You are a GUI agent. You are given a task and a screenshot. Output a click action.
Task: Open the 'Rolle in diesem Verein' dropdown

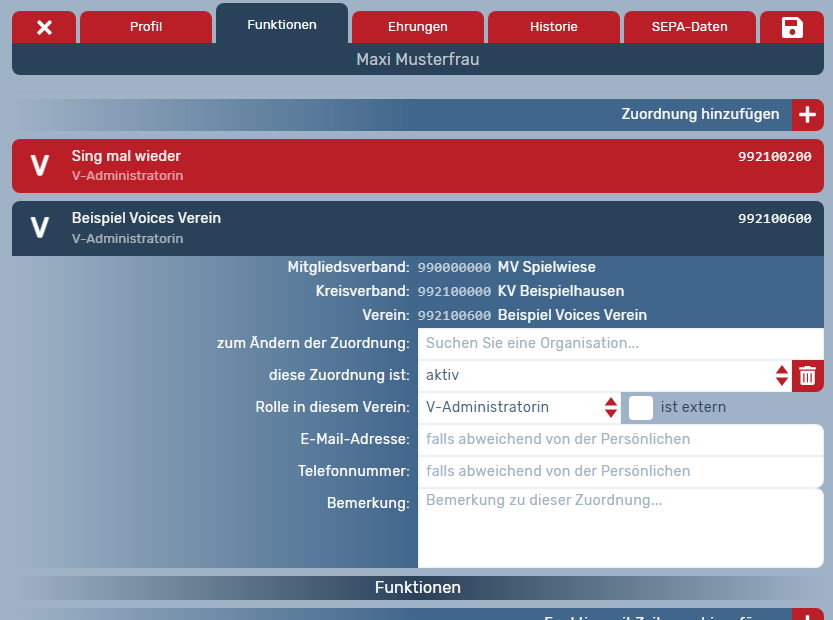[520, 407]
